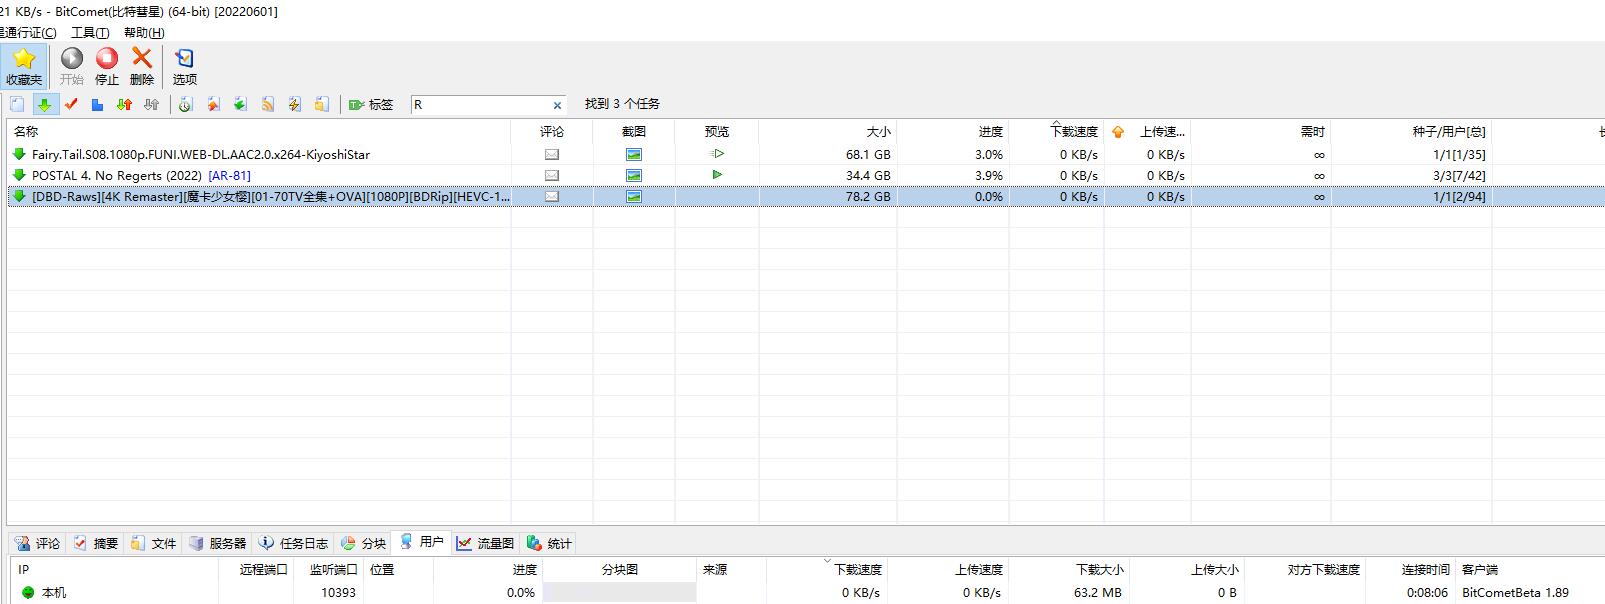Image resolution: width=1605 pixels, height=604 pixels.
Task: Sort tasks by 大小 column
Action: pos(827,131)
